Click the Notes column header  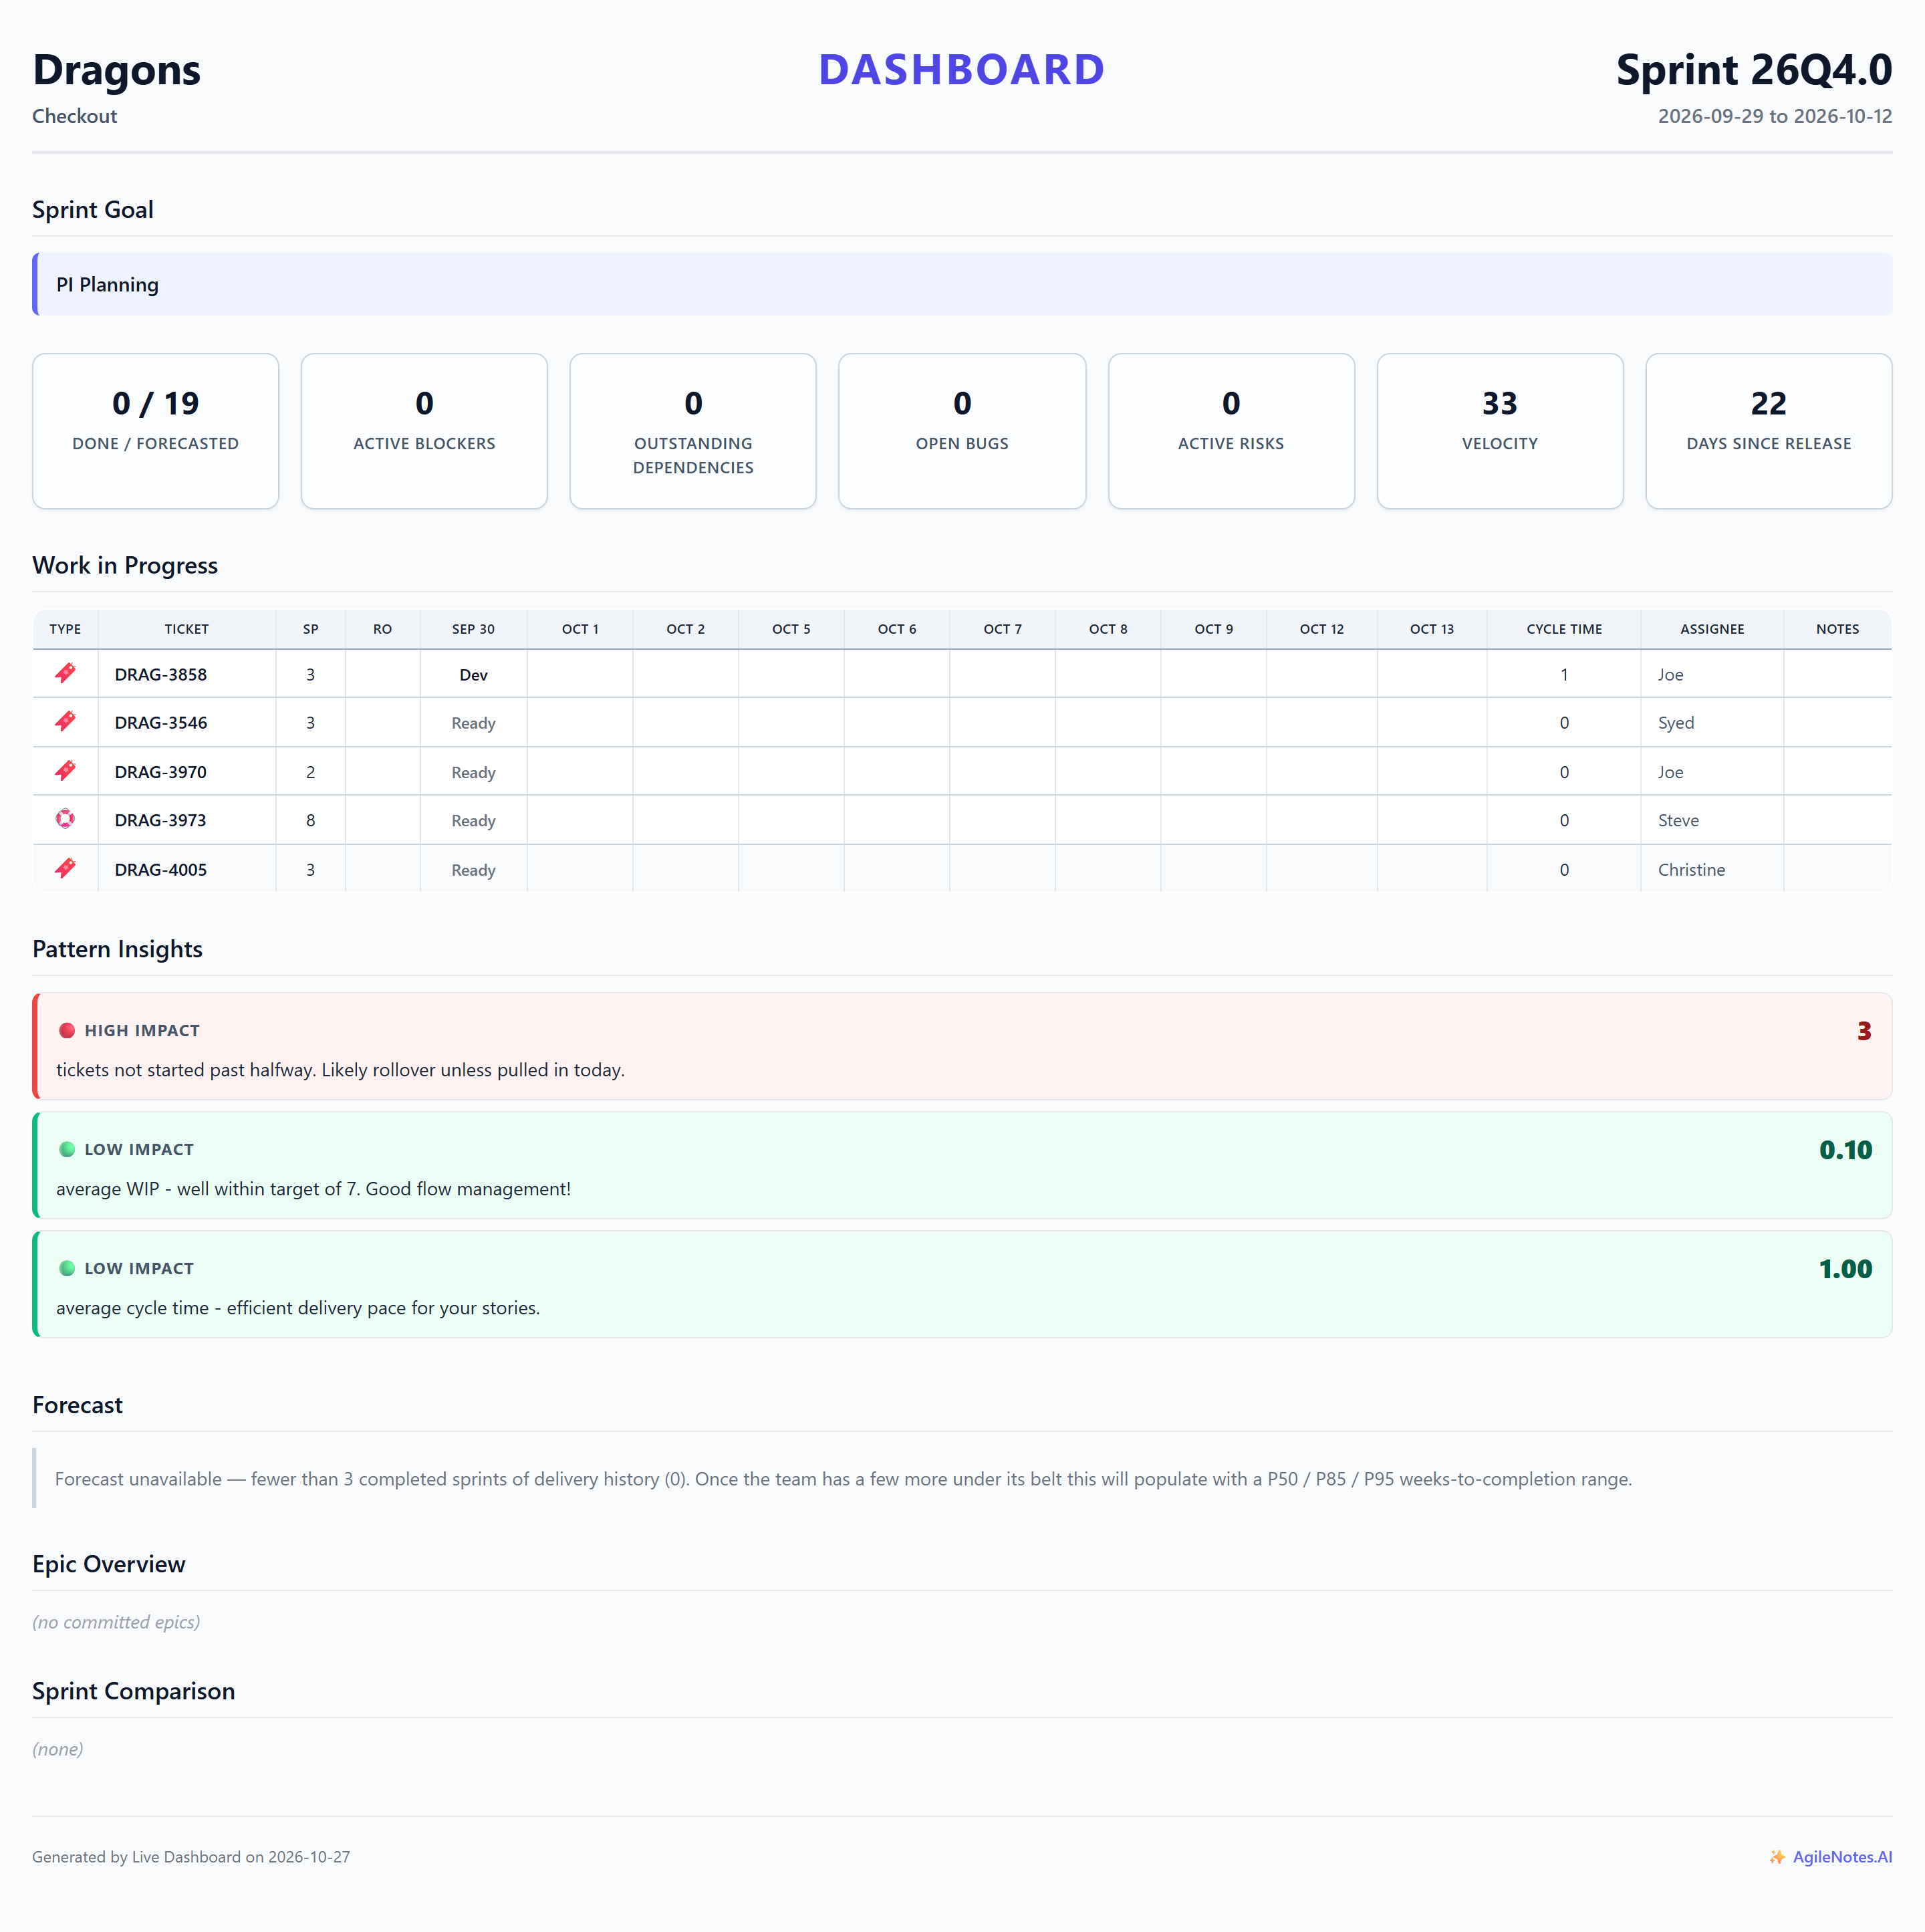pos(1837,629)
